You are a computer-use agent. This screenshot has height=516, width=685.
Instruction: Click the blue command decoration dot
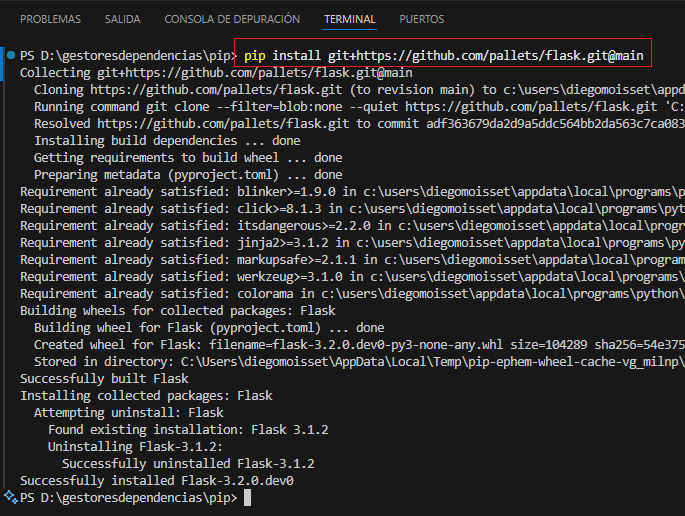tap(9, 55)
